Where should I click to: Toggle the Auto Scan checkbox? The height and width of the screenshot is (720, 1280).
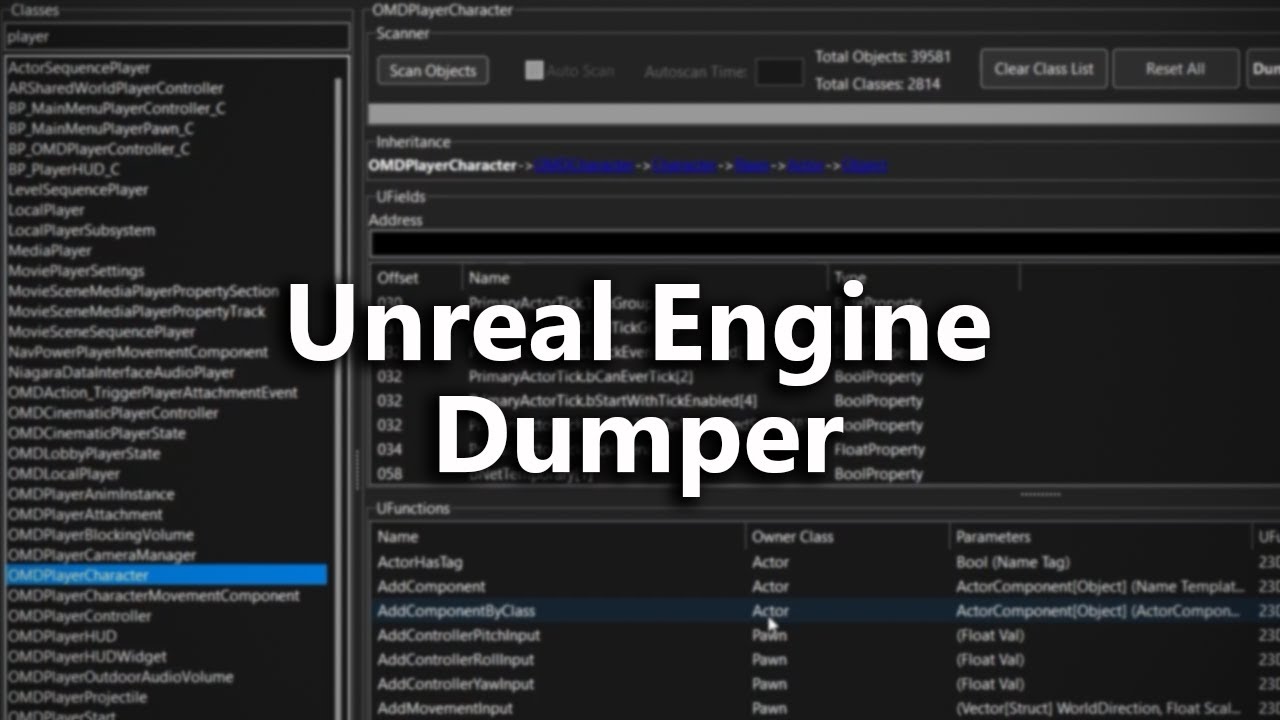click(535, 71)
